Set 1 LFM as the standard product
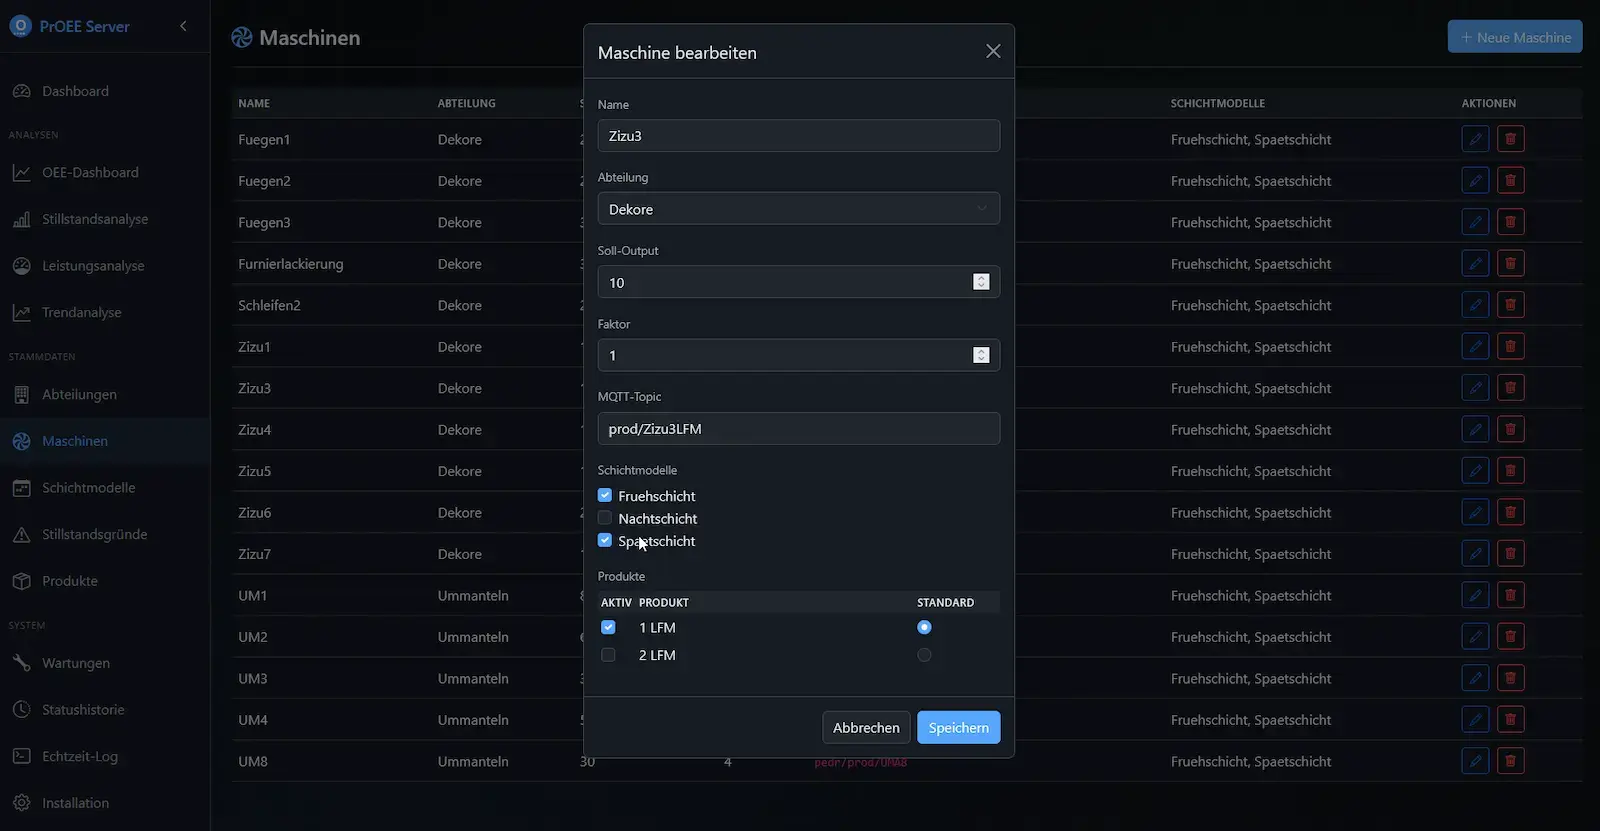This screenshot has height=831, width=1600. 924,627
